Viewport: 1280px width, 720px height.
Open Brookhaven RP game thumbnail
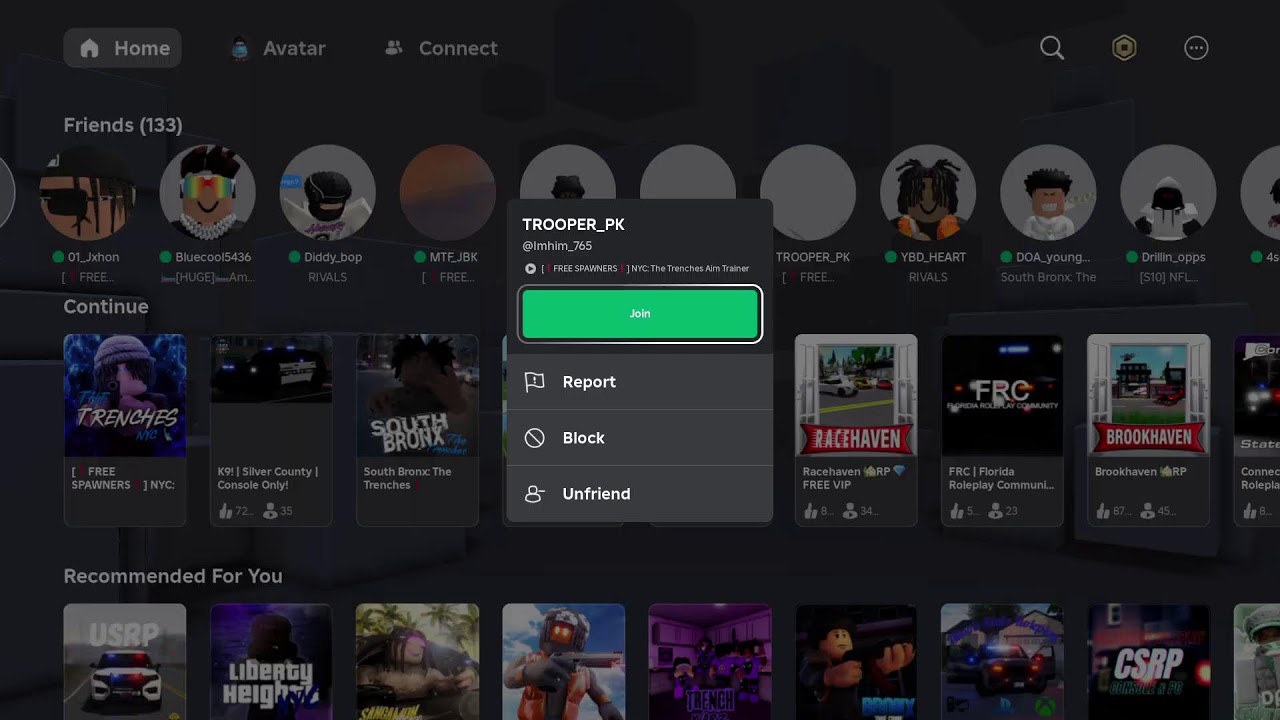tap(1148, 395)
